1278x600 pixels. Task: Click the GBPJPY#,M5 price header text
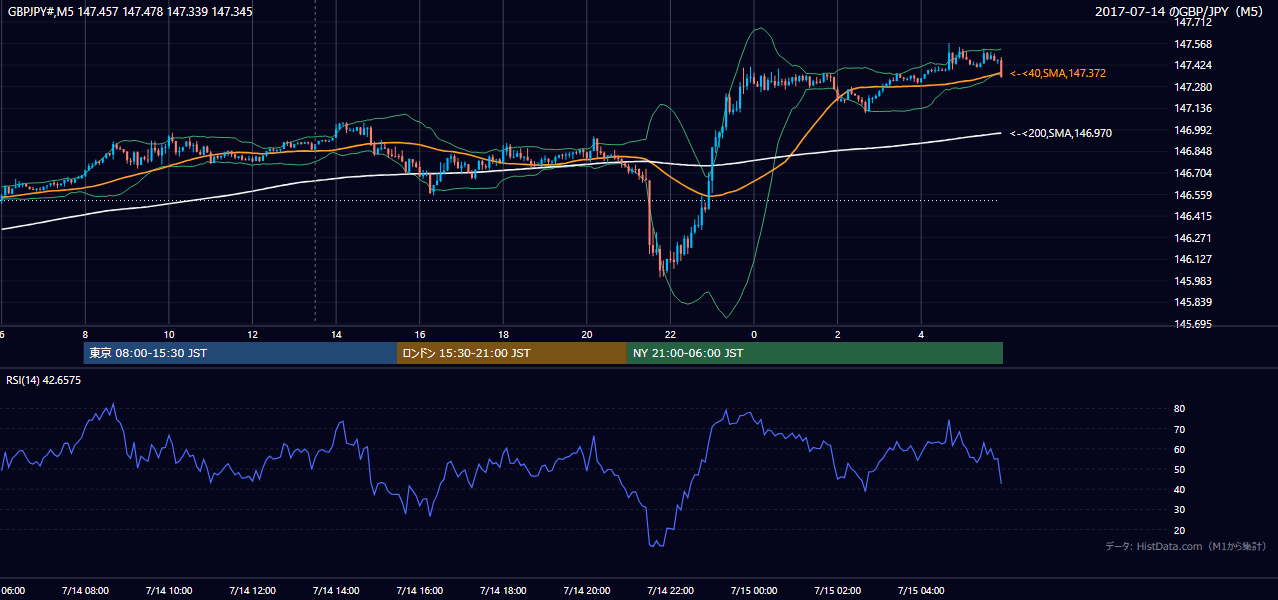pos(130,11)
